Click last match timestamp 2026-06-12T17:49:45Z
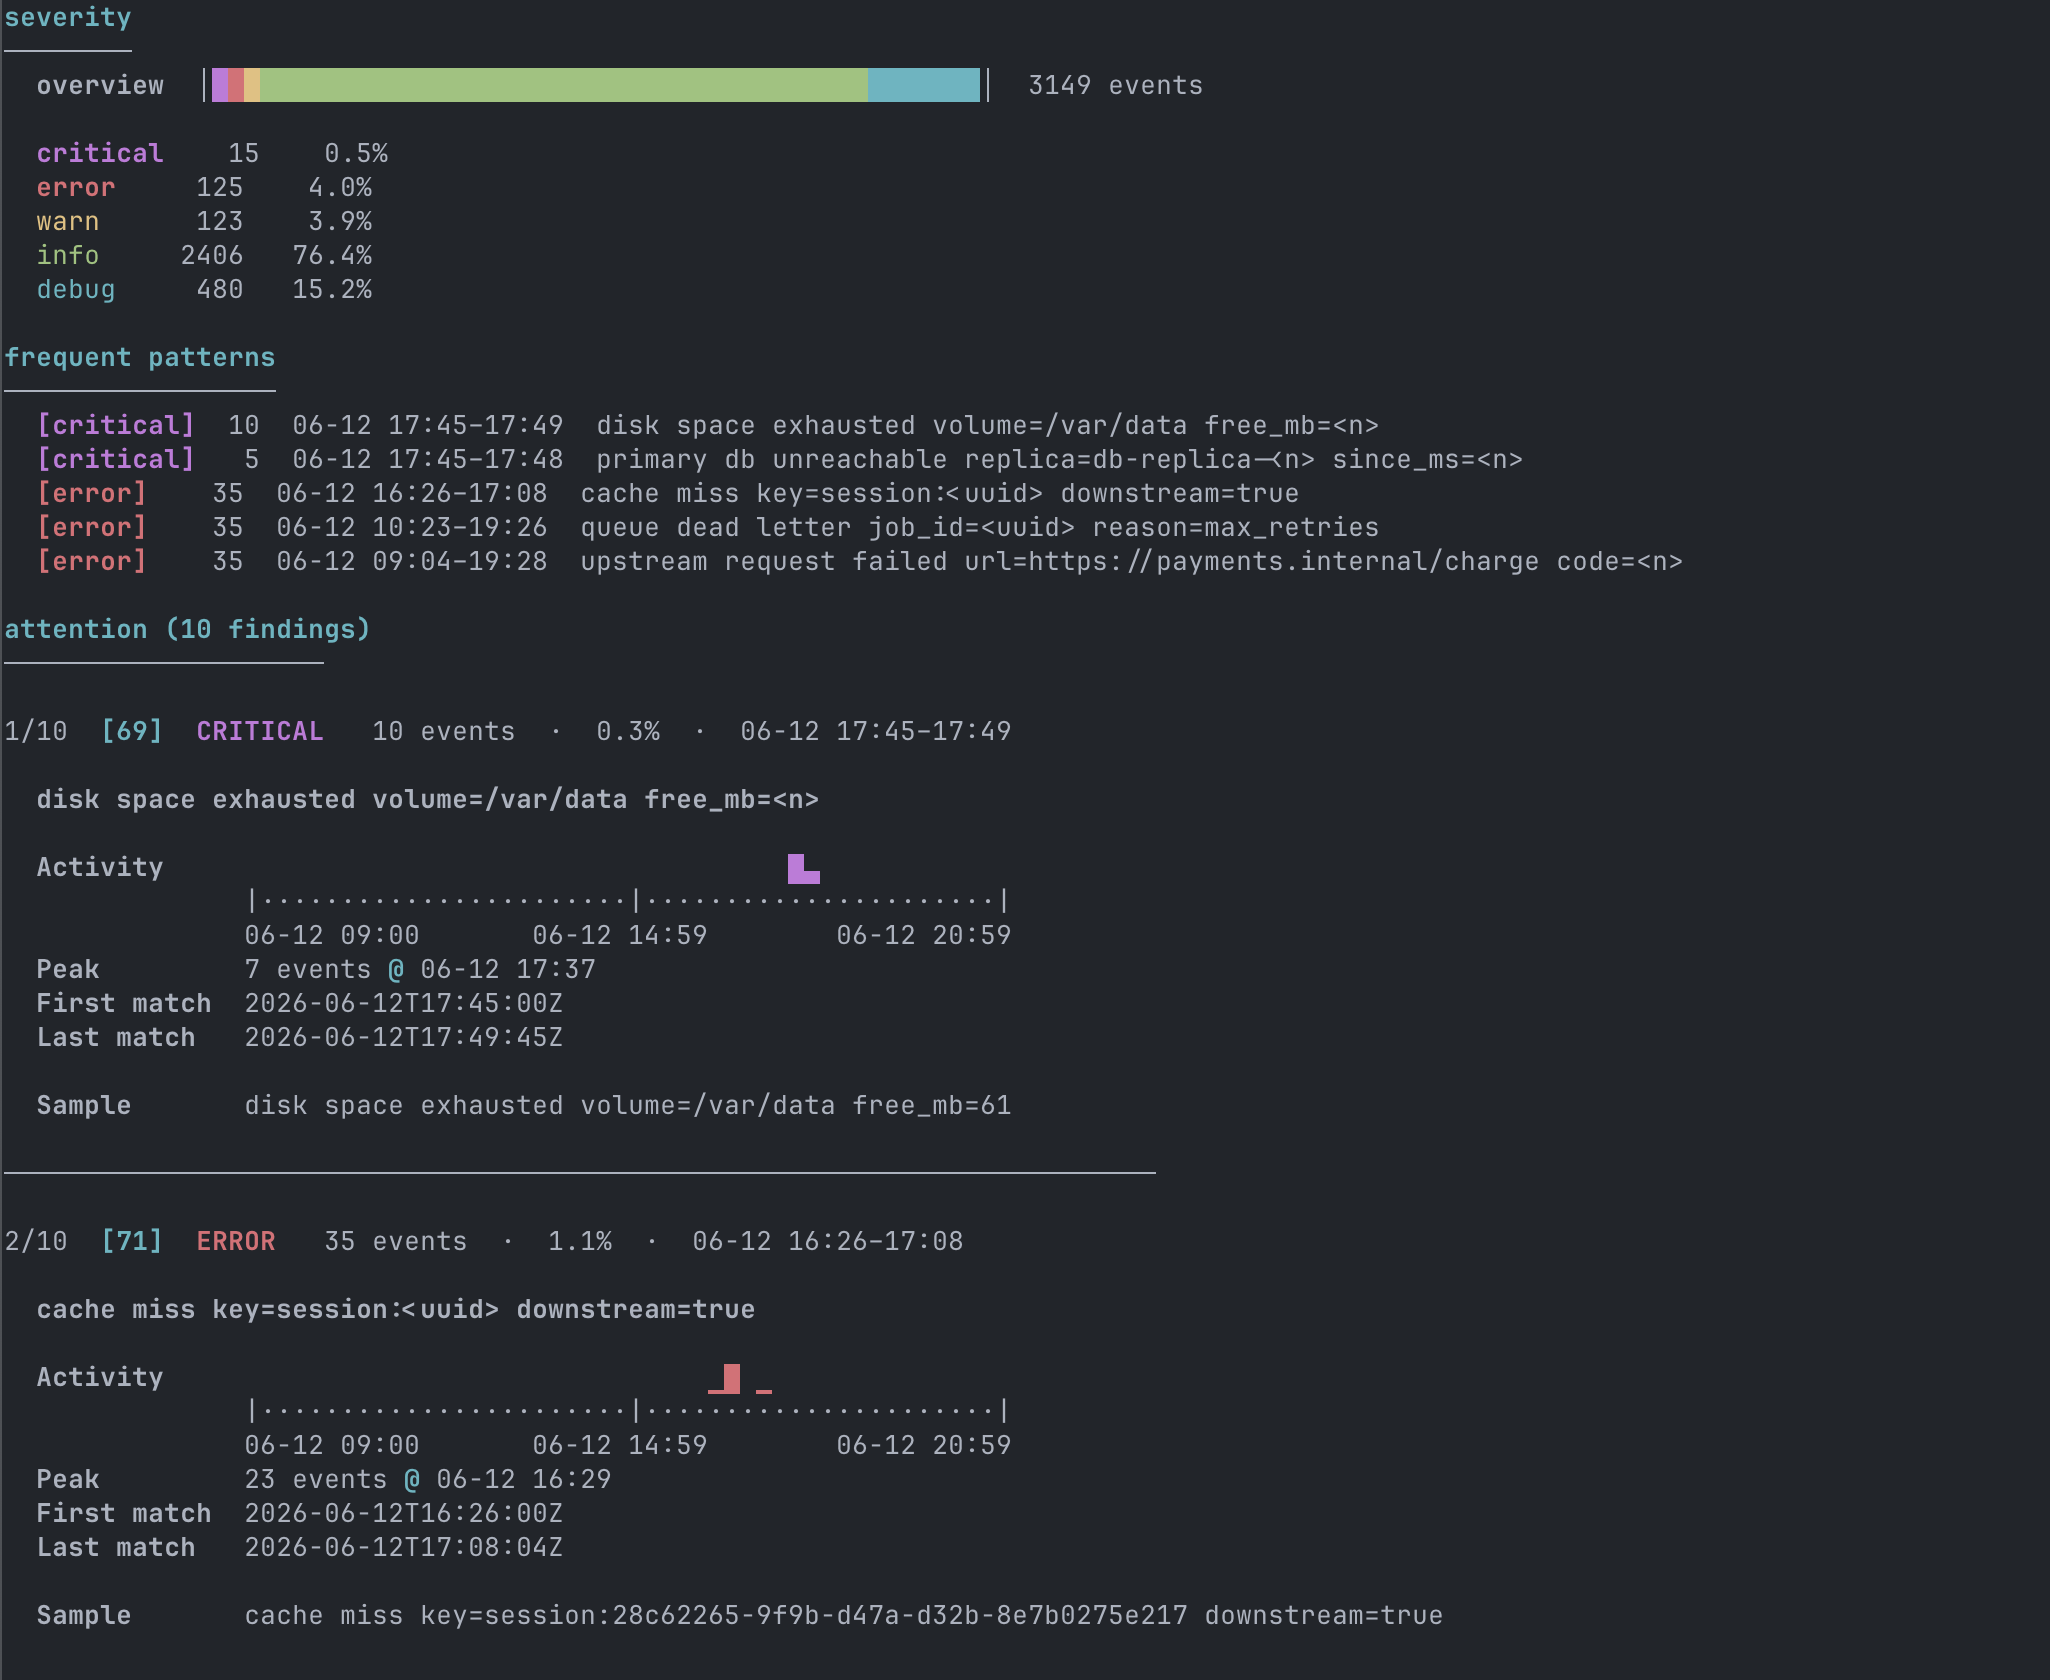Image resolution: width=2050 pixels, height=1680 pixels. tap(404, 1037)
